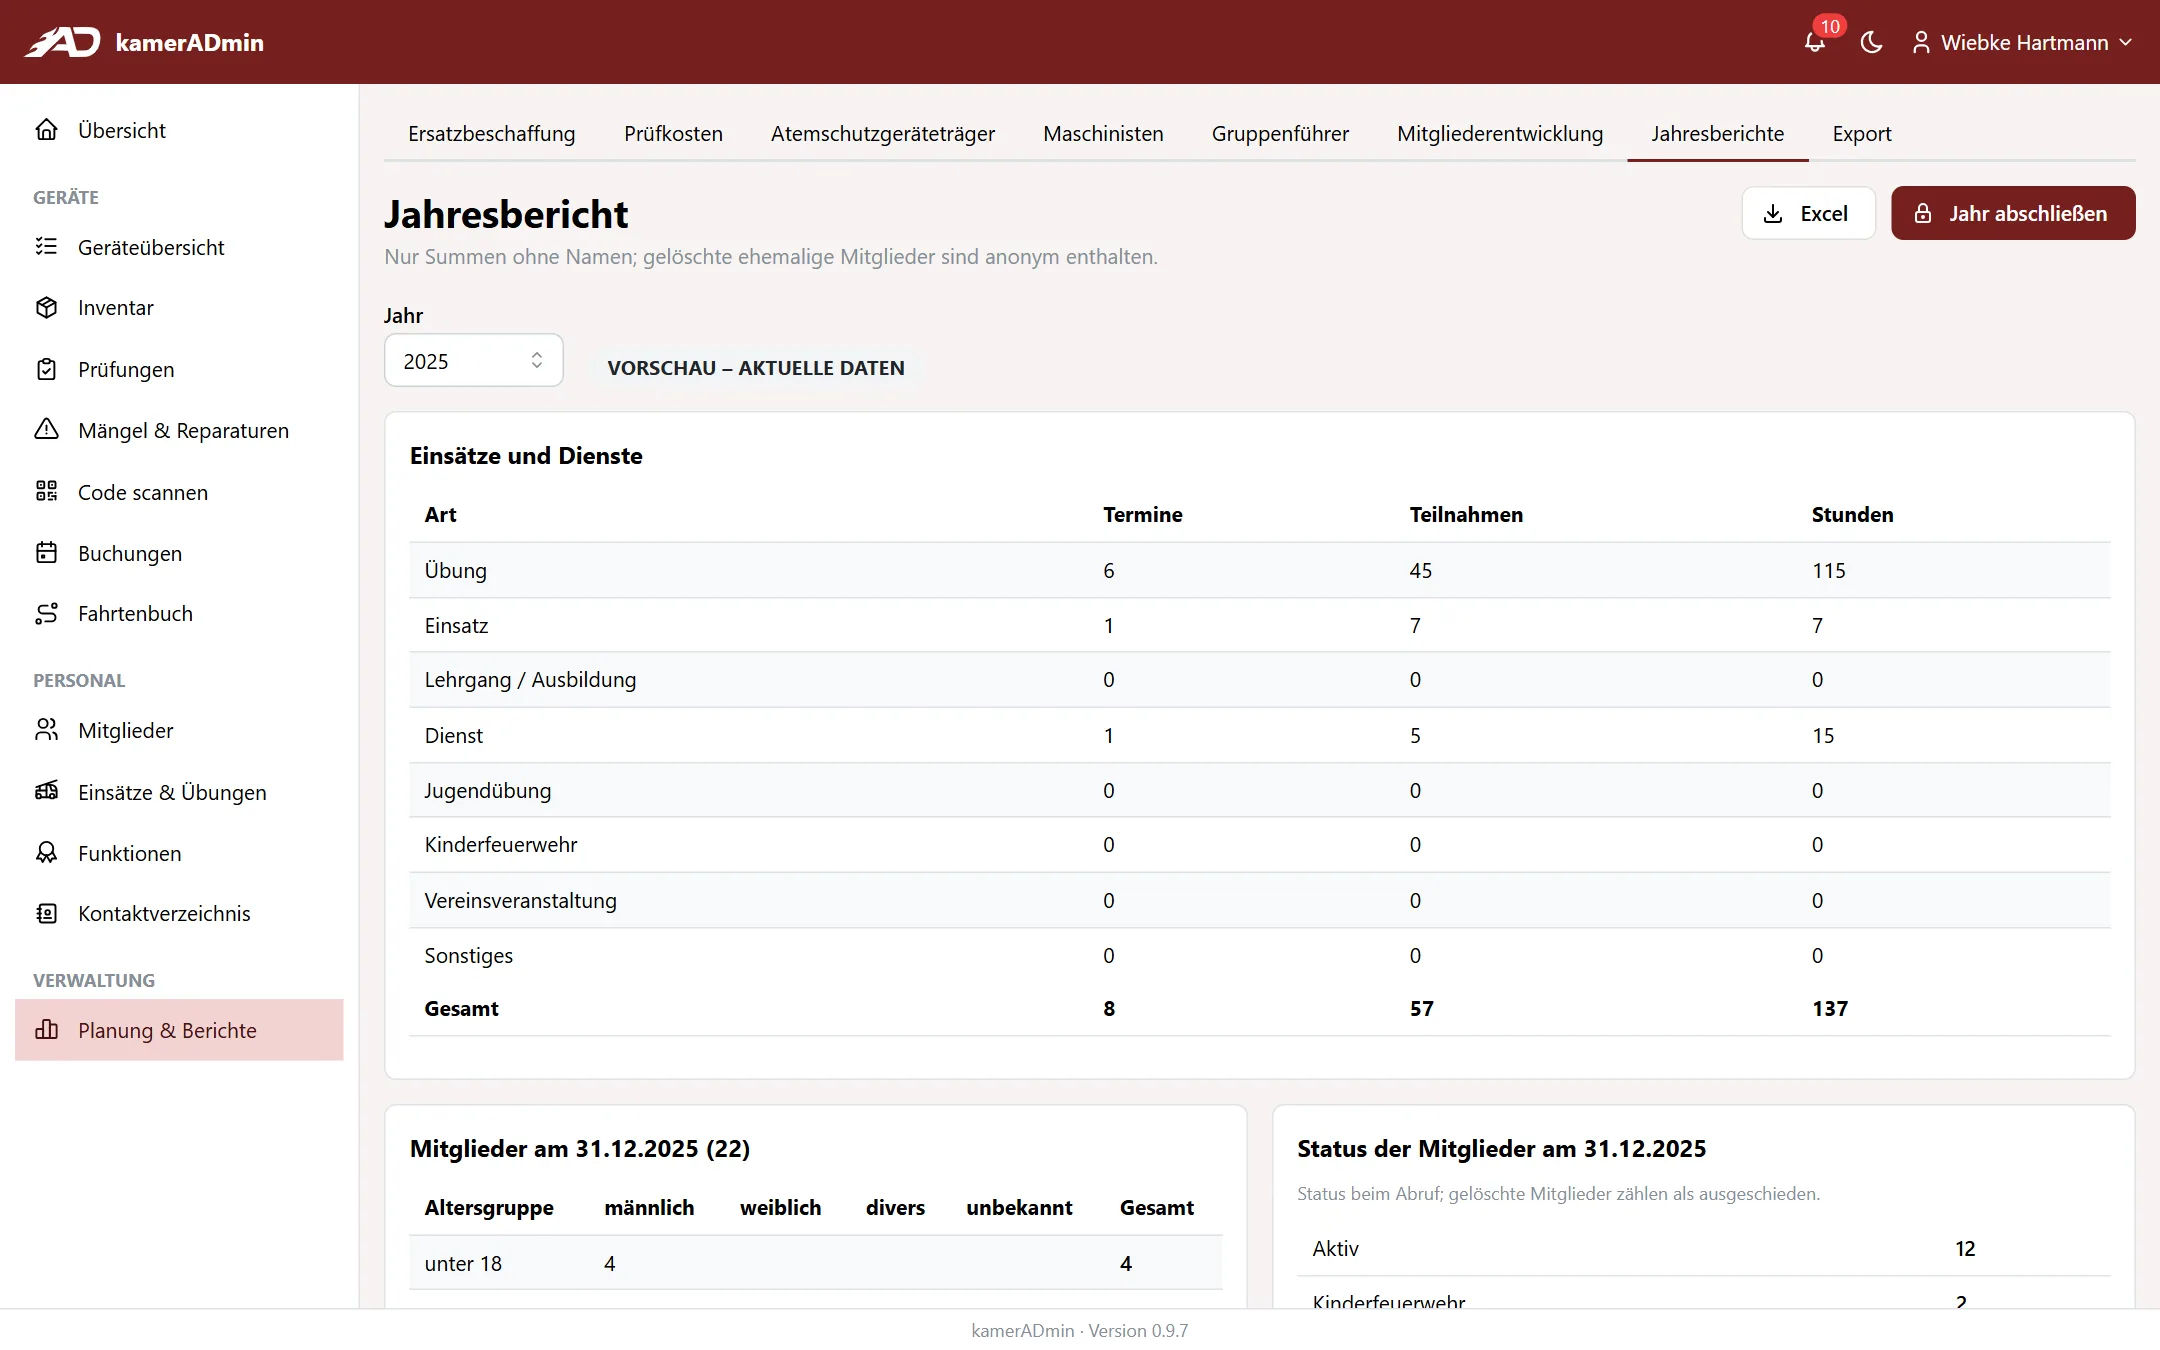Screen dimensions: 2160x1350
Task: Switch to Ersatzbeschaffung tab
Action: (x=492, y=134)
